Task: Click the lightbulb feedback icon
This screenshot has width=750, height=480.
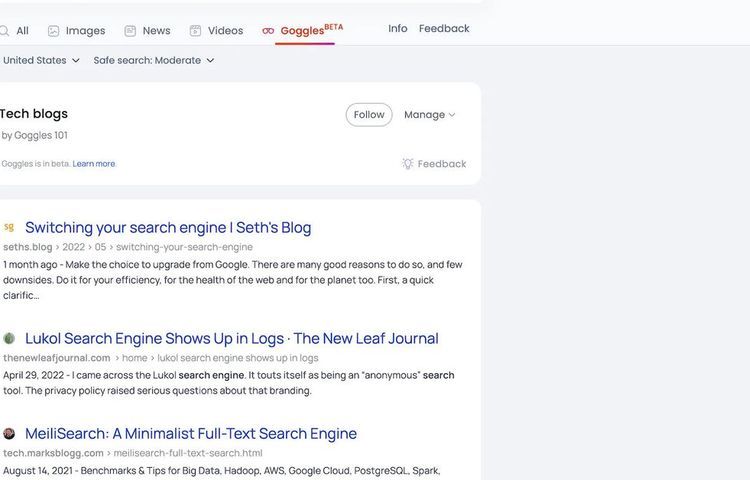Action: 408,164
